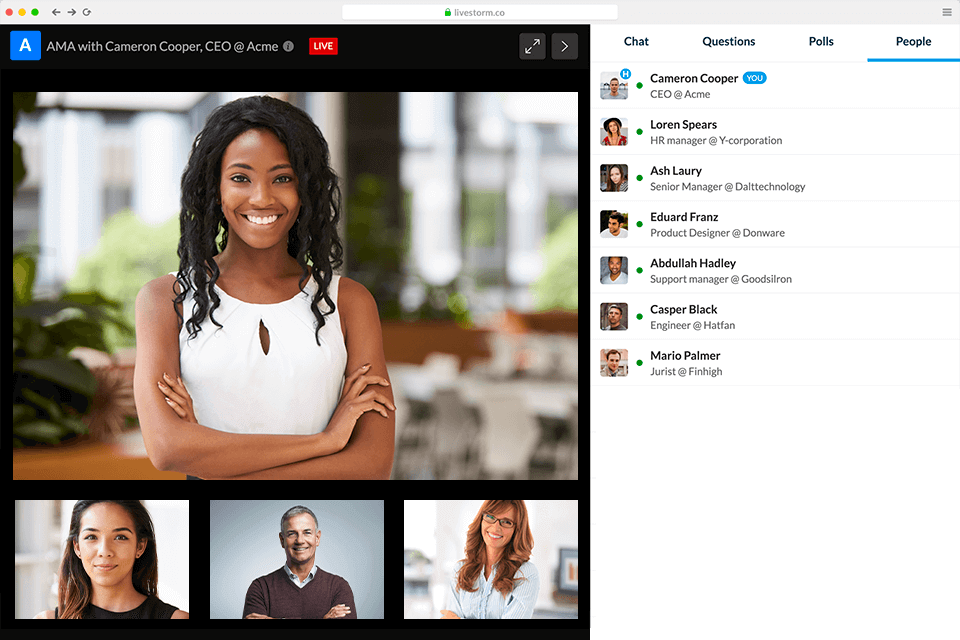Image resolution: width=960 pixels, height=640 pixels.
Task: Click Cameron Cooper's avatar
Action: (614, 86)
